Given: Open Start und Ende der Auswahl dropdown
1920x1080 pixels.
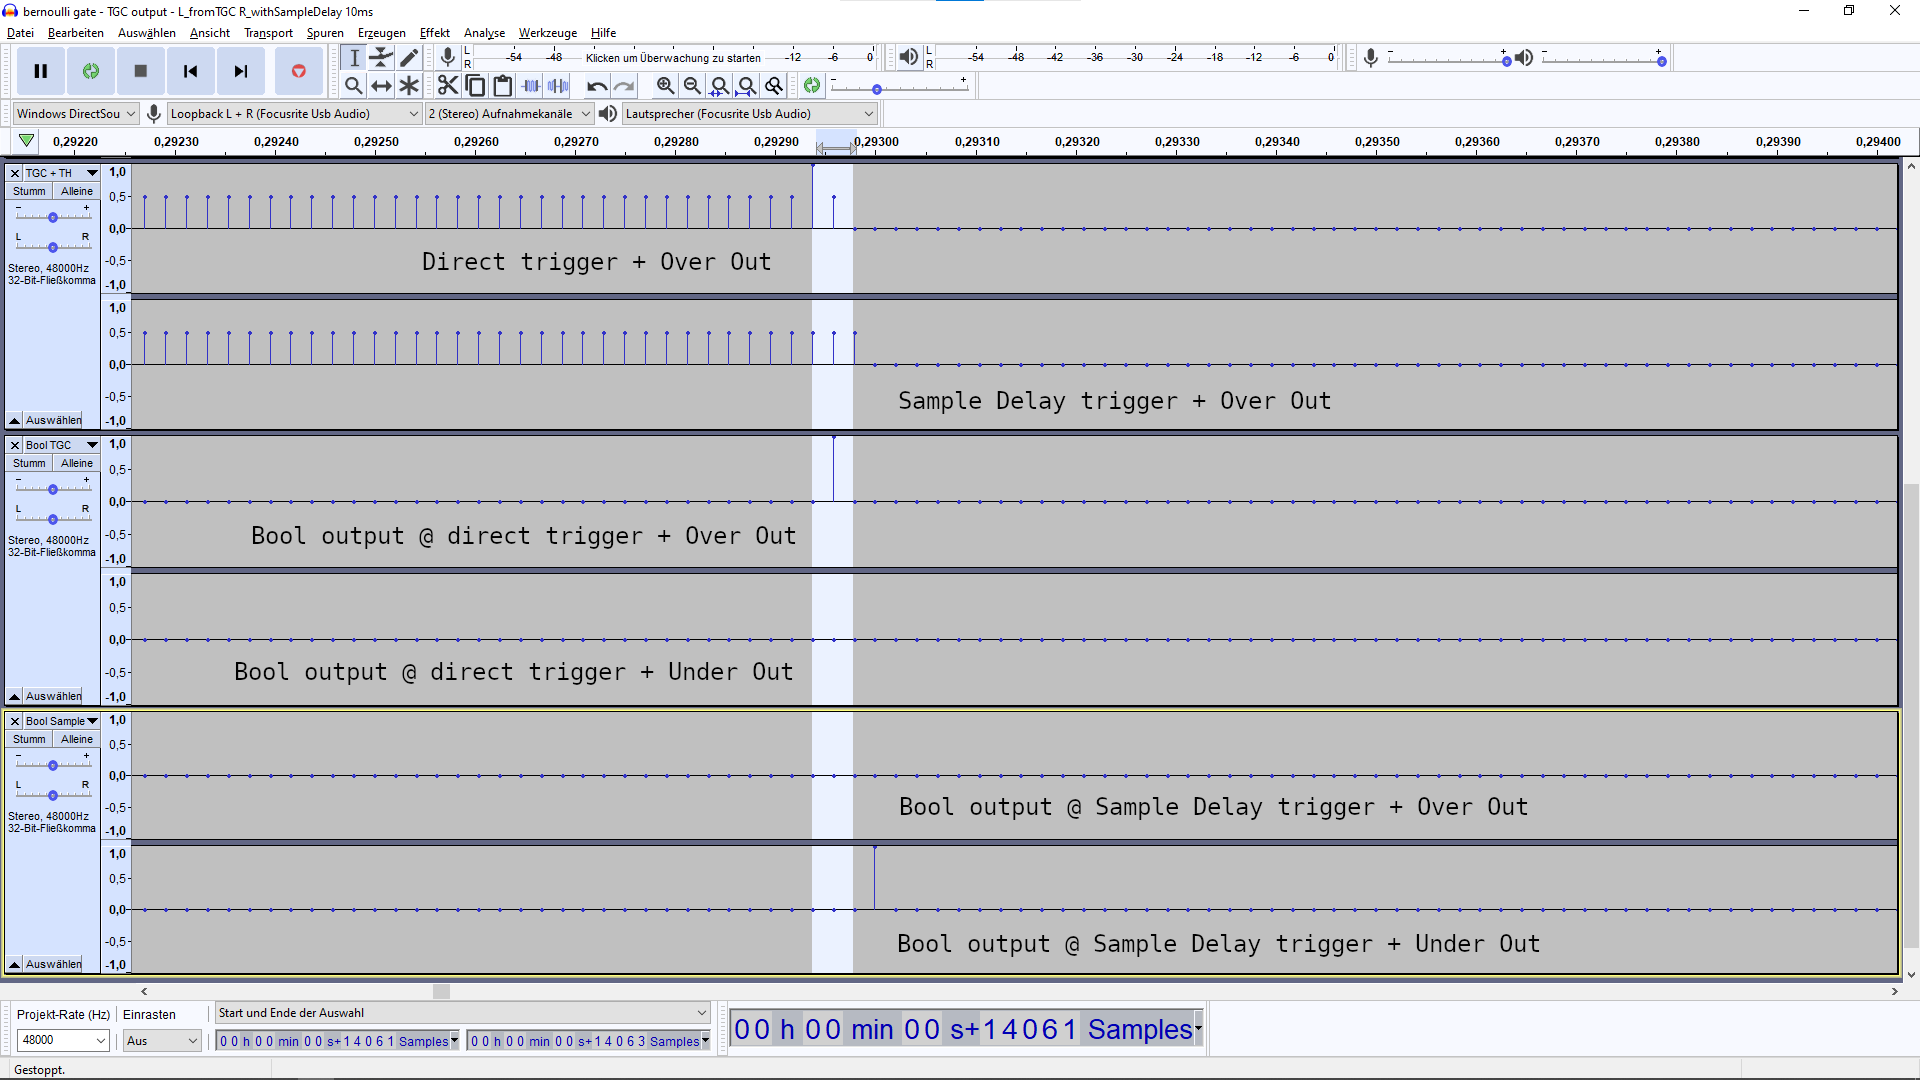Looking at the screenshot, I should pos(463,1013).
